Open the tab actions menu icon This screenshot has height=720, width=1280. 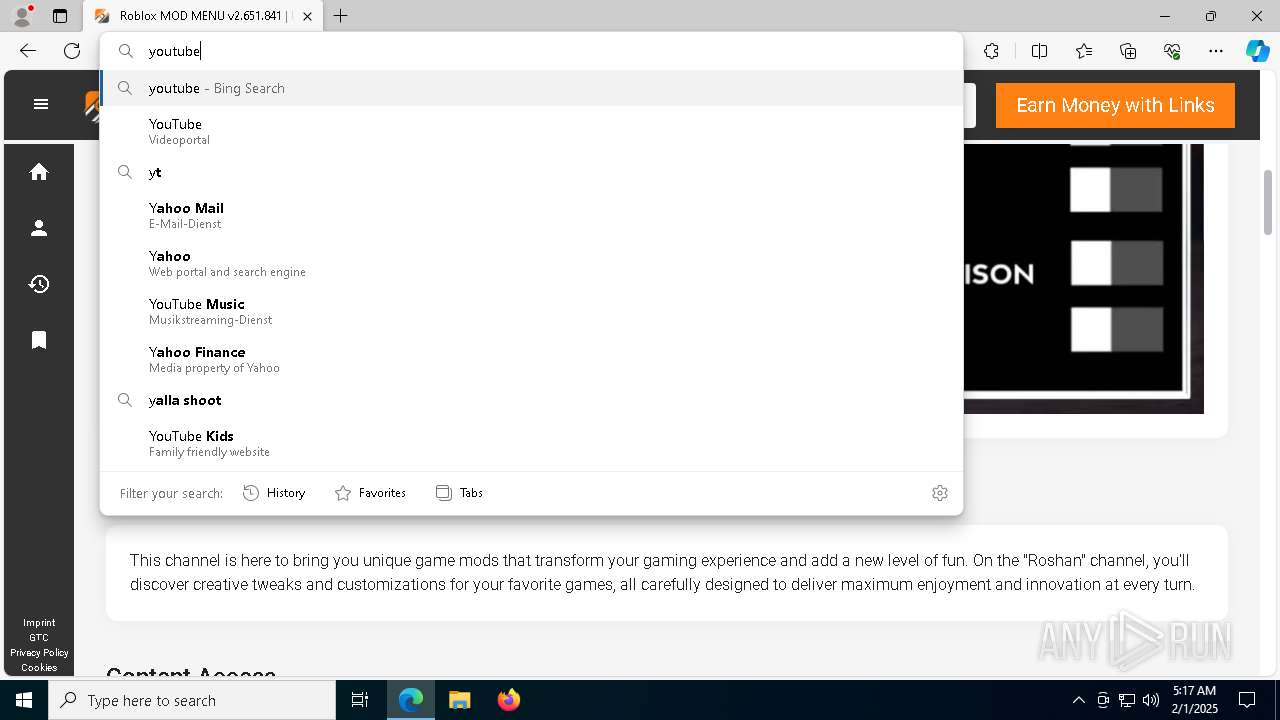pyautogui.click(x=60, y=16)
